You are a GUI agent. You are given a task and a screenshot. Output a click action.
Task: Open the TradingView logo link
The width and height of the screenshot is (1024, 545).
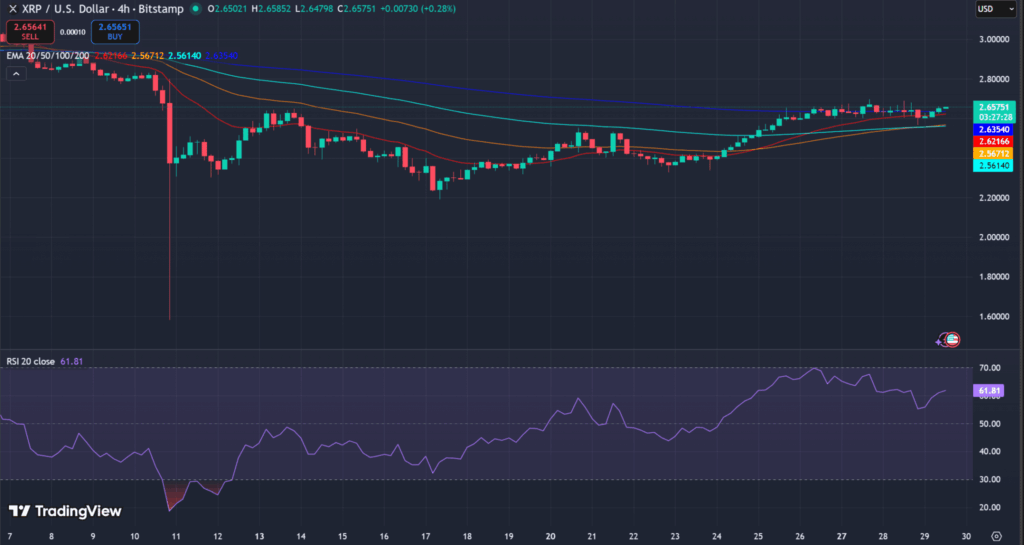(65, 511)
